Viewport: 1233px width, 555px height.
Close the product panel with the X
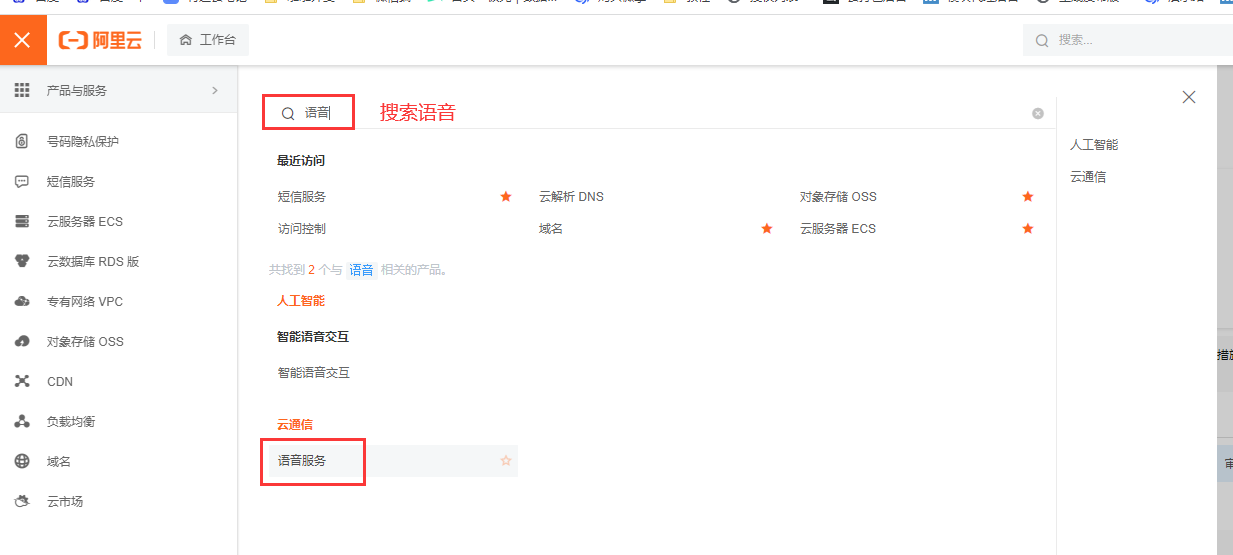click(x=1189, y=97)
